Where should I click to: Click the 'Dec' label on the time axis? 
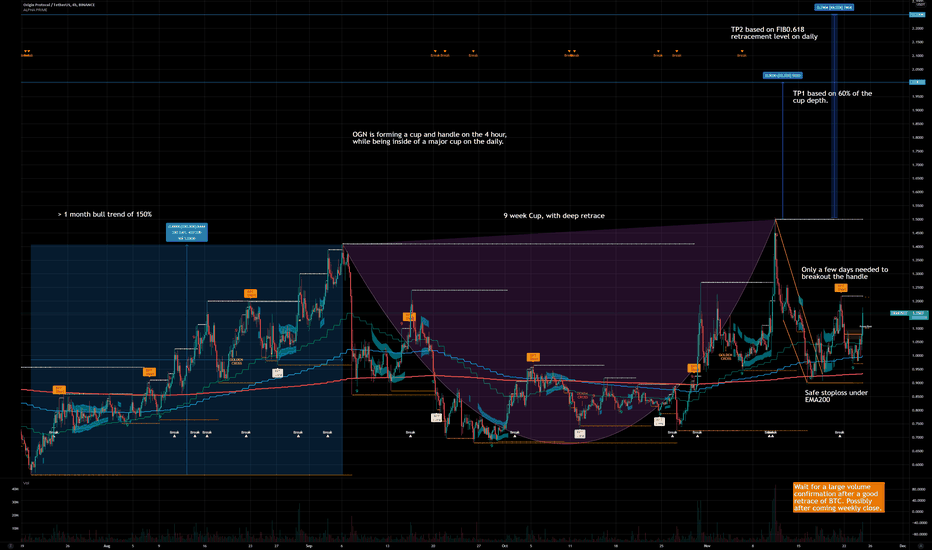(x=902, y=546)
